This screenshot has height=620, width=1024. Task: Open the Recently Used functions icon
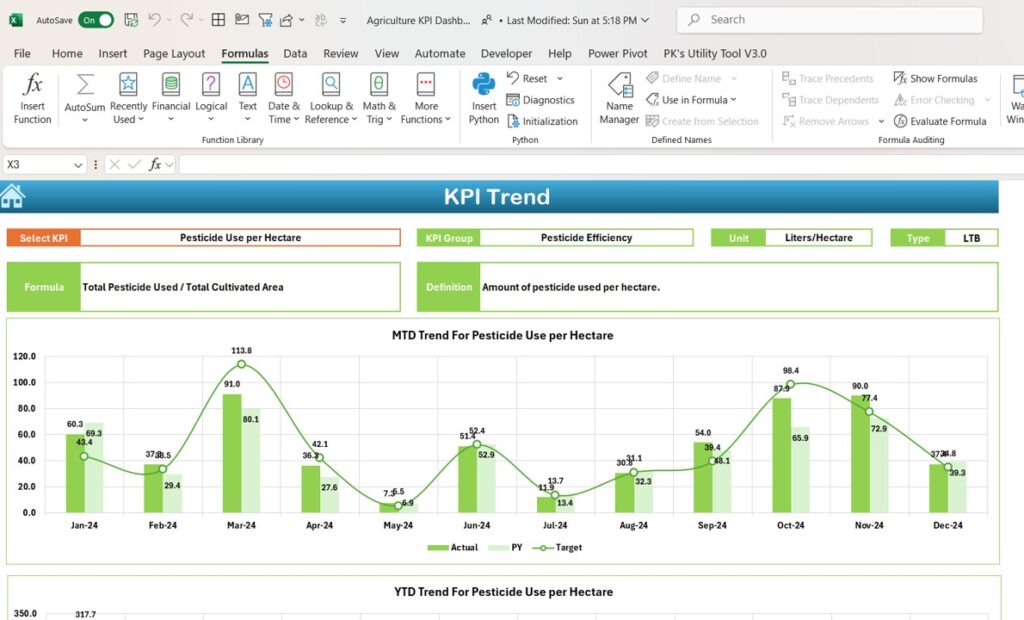coord(128,85)
